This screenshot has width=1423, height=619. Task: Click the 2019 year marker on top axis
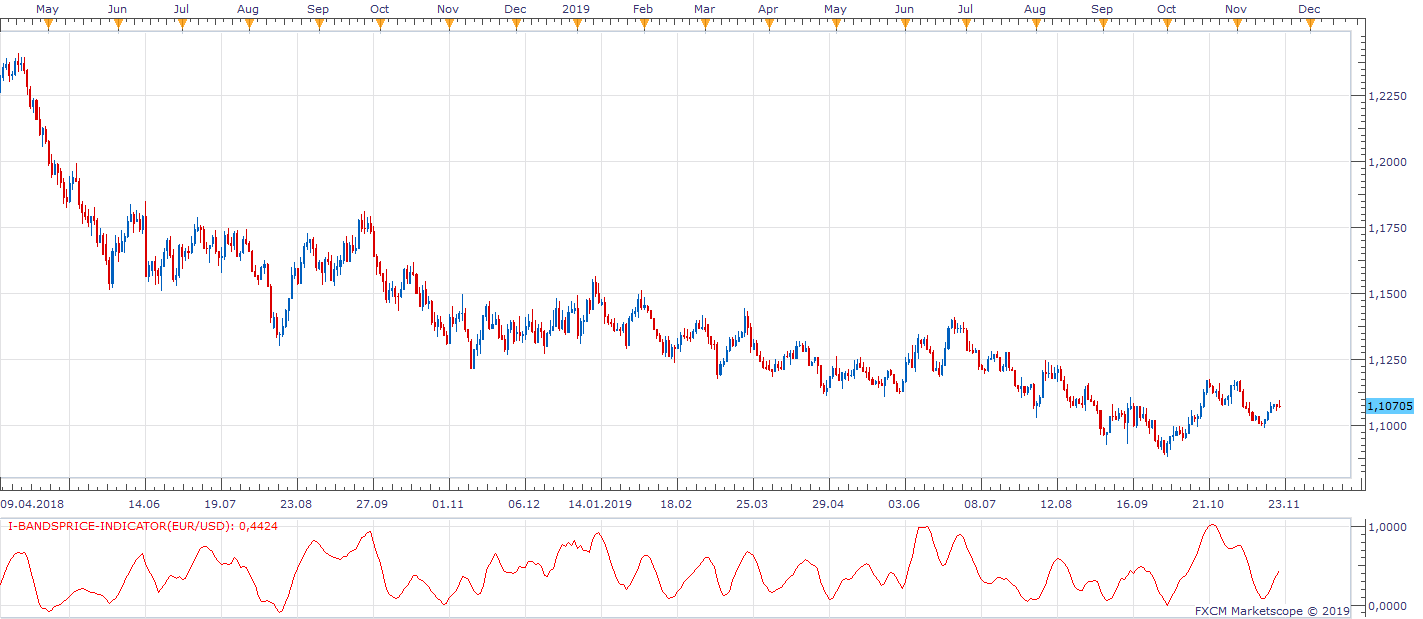point(576,9)
